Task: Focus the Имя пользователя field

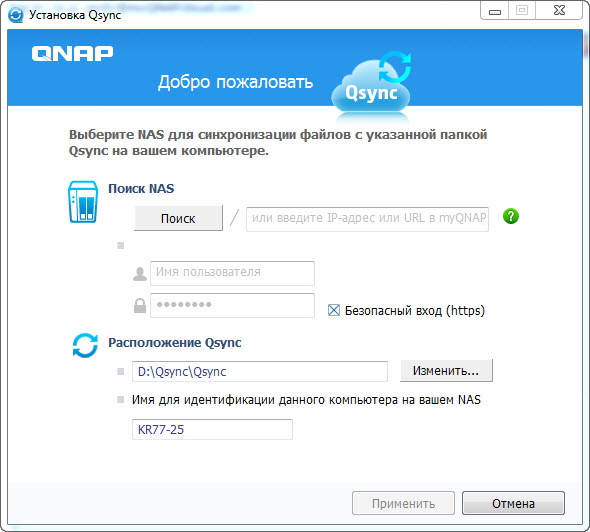Action: [x=232, y=273]
